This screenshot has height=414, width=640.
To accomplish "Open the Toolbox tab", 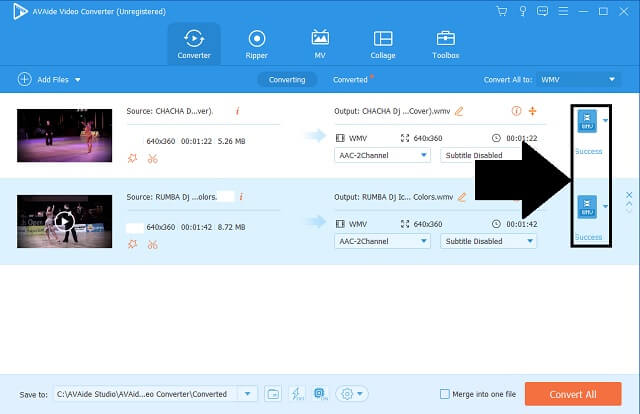I will (445, 44).
